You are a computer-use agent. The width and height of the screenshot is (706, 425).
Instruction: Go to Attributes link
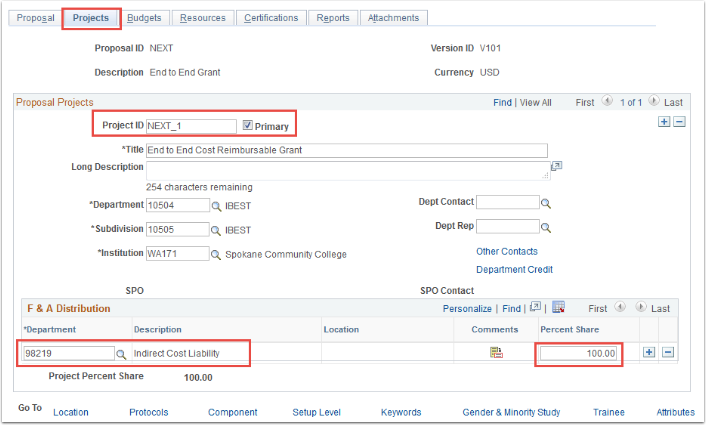[675, 412]
